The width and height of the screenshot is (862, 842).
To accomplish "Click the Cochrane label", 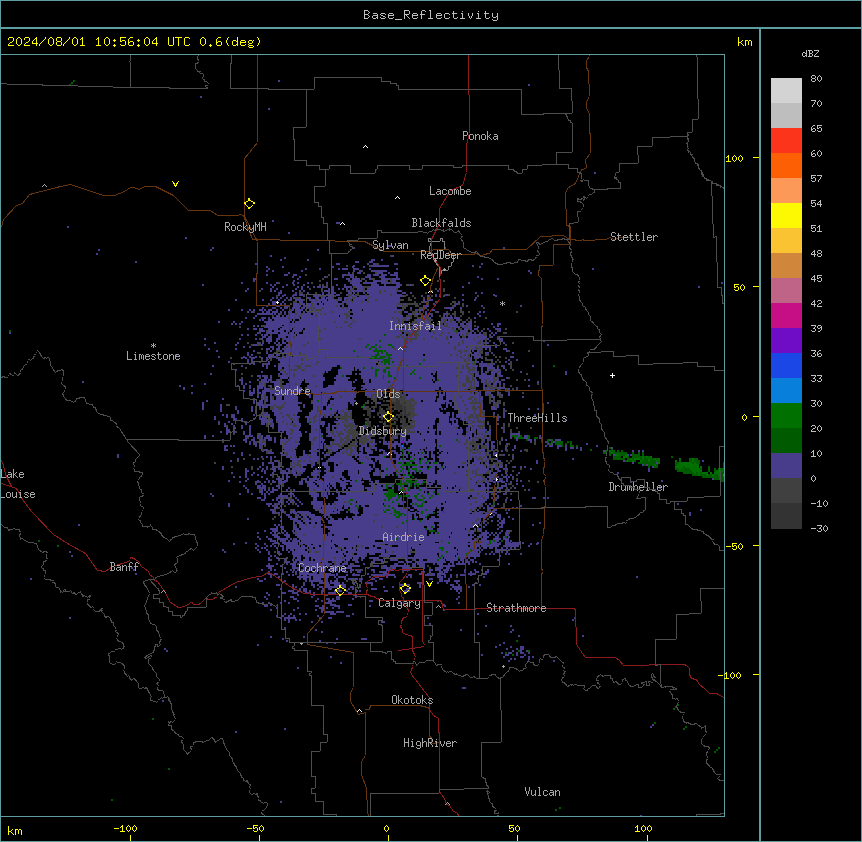I will [322, 568].
